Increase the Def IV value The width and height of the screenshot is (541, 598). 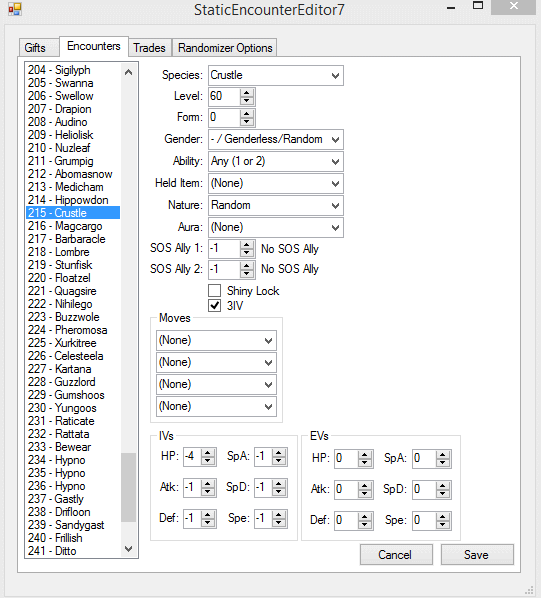coord(208,515)
